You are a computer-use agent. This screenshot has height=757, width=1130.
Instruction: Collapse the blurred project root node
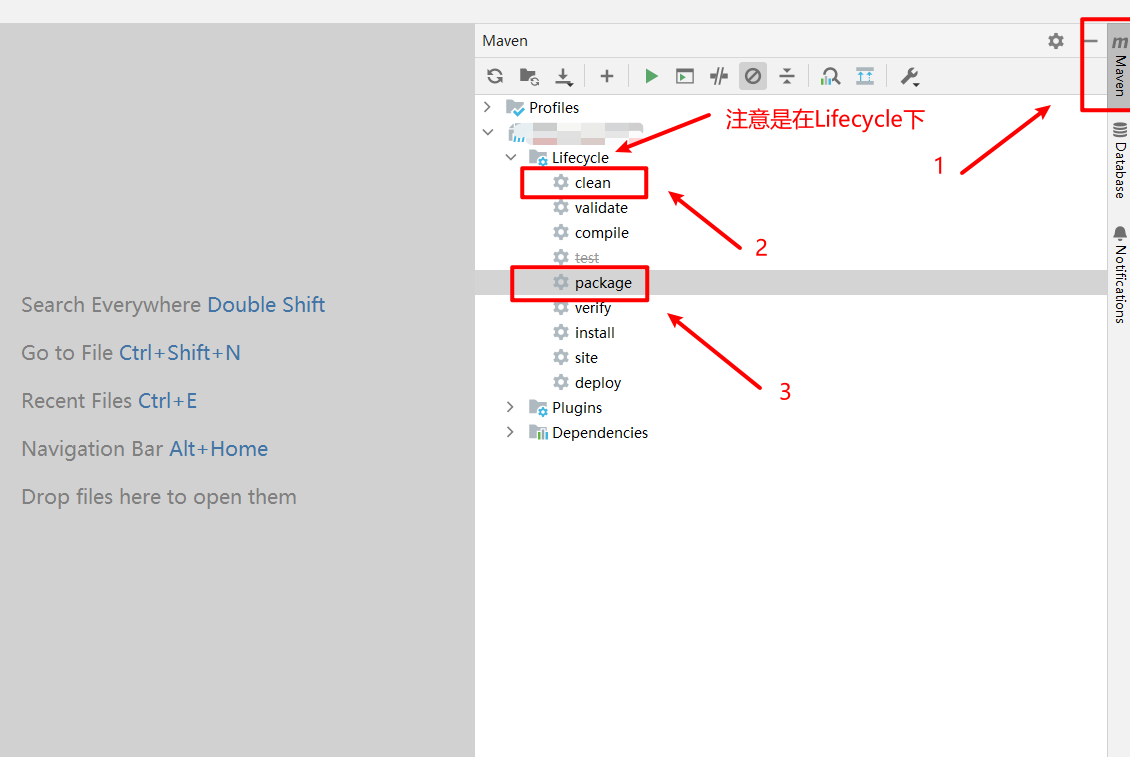[488, 132]
